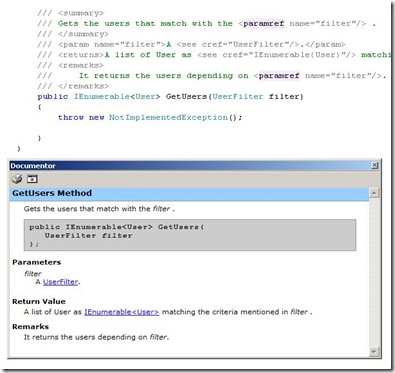Click 'IEnumerable<User>' return type in code editor

tap(117, 97)
